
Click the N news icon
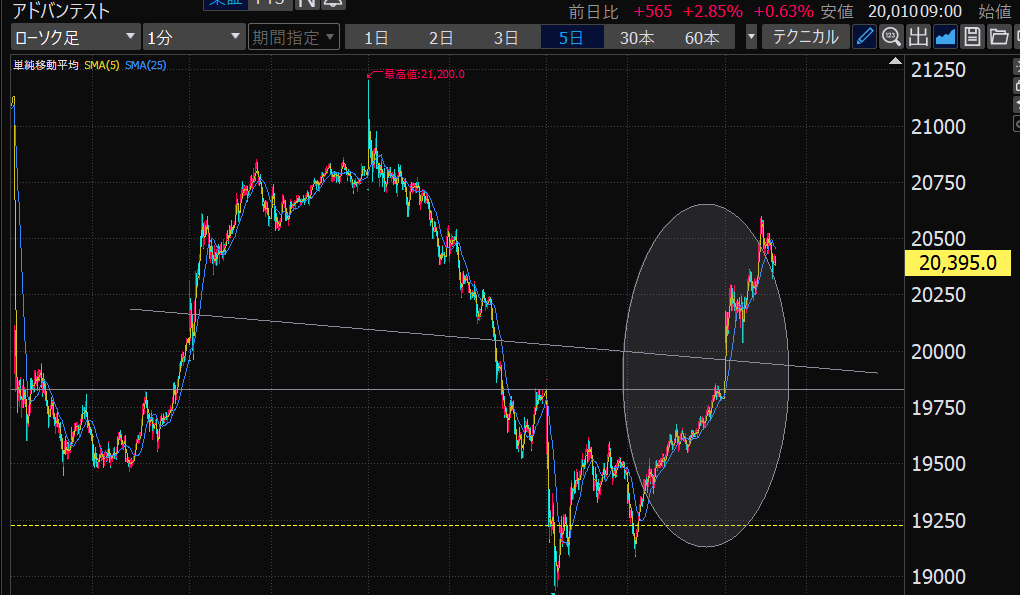305,3
